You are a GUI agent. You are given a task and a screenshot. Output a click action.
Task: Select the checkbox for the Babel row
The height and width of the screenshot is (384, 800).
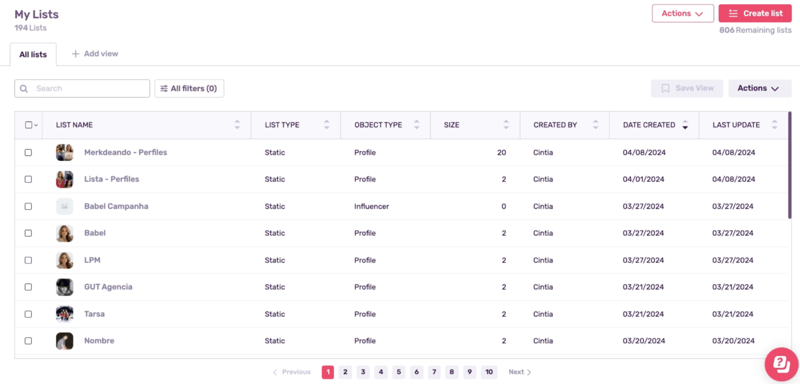pos(28,233)
